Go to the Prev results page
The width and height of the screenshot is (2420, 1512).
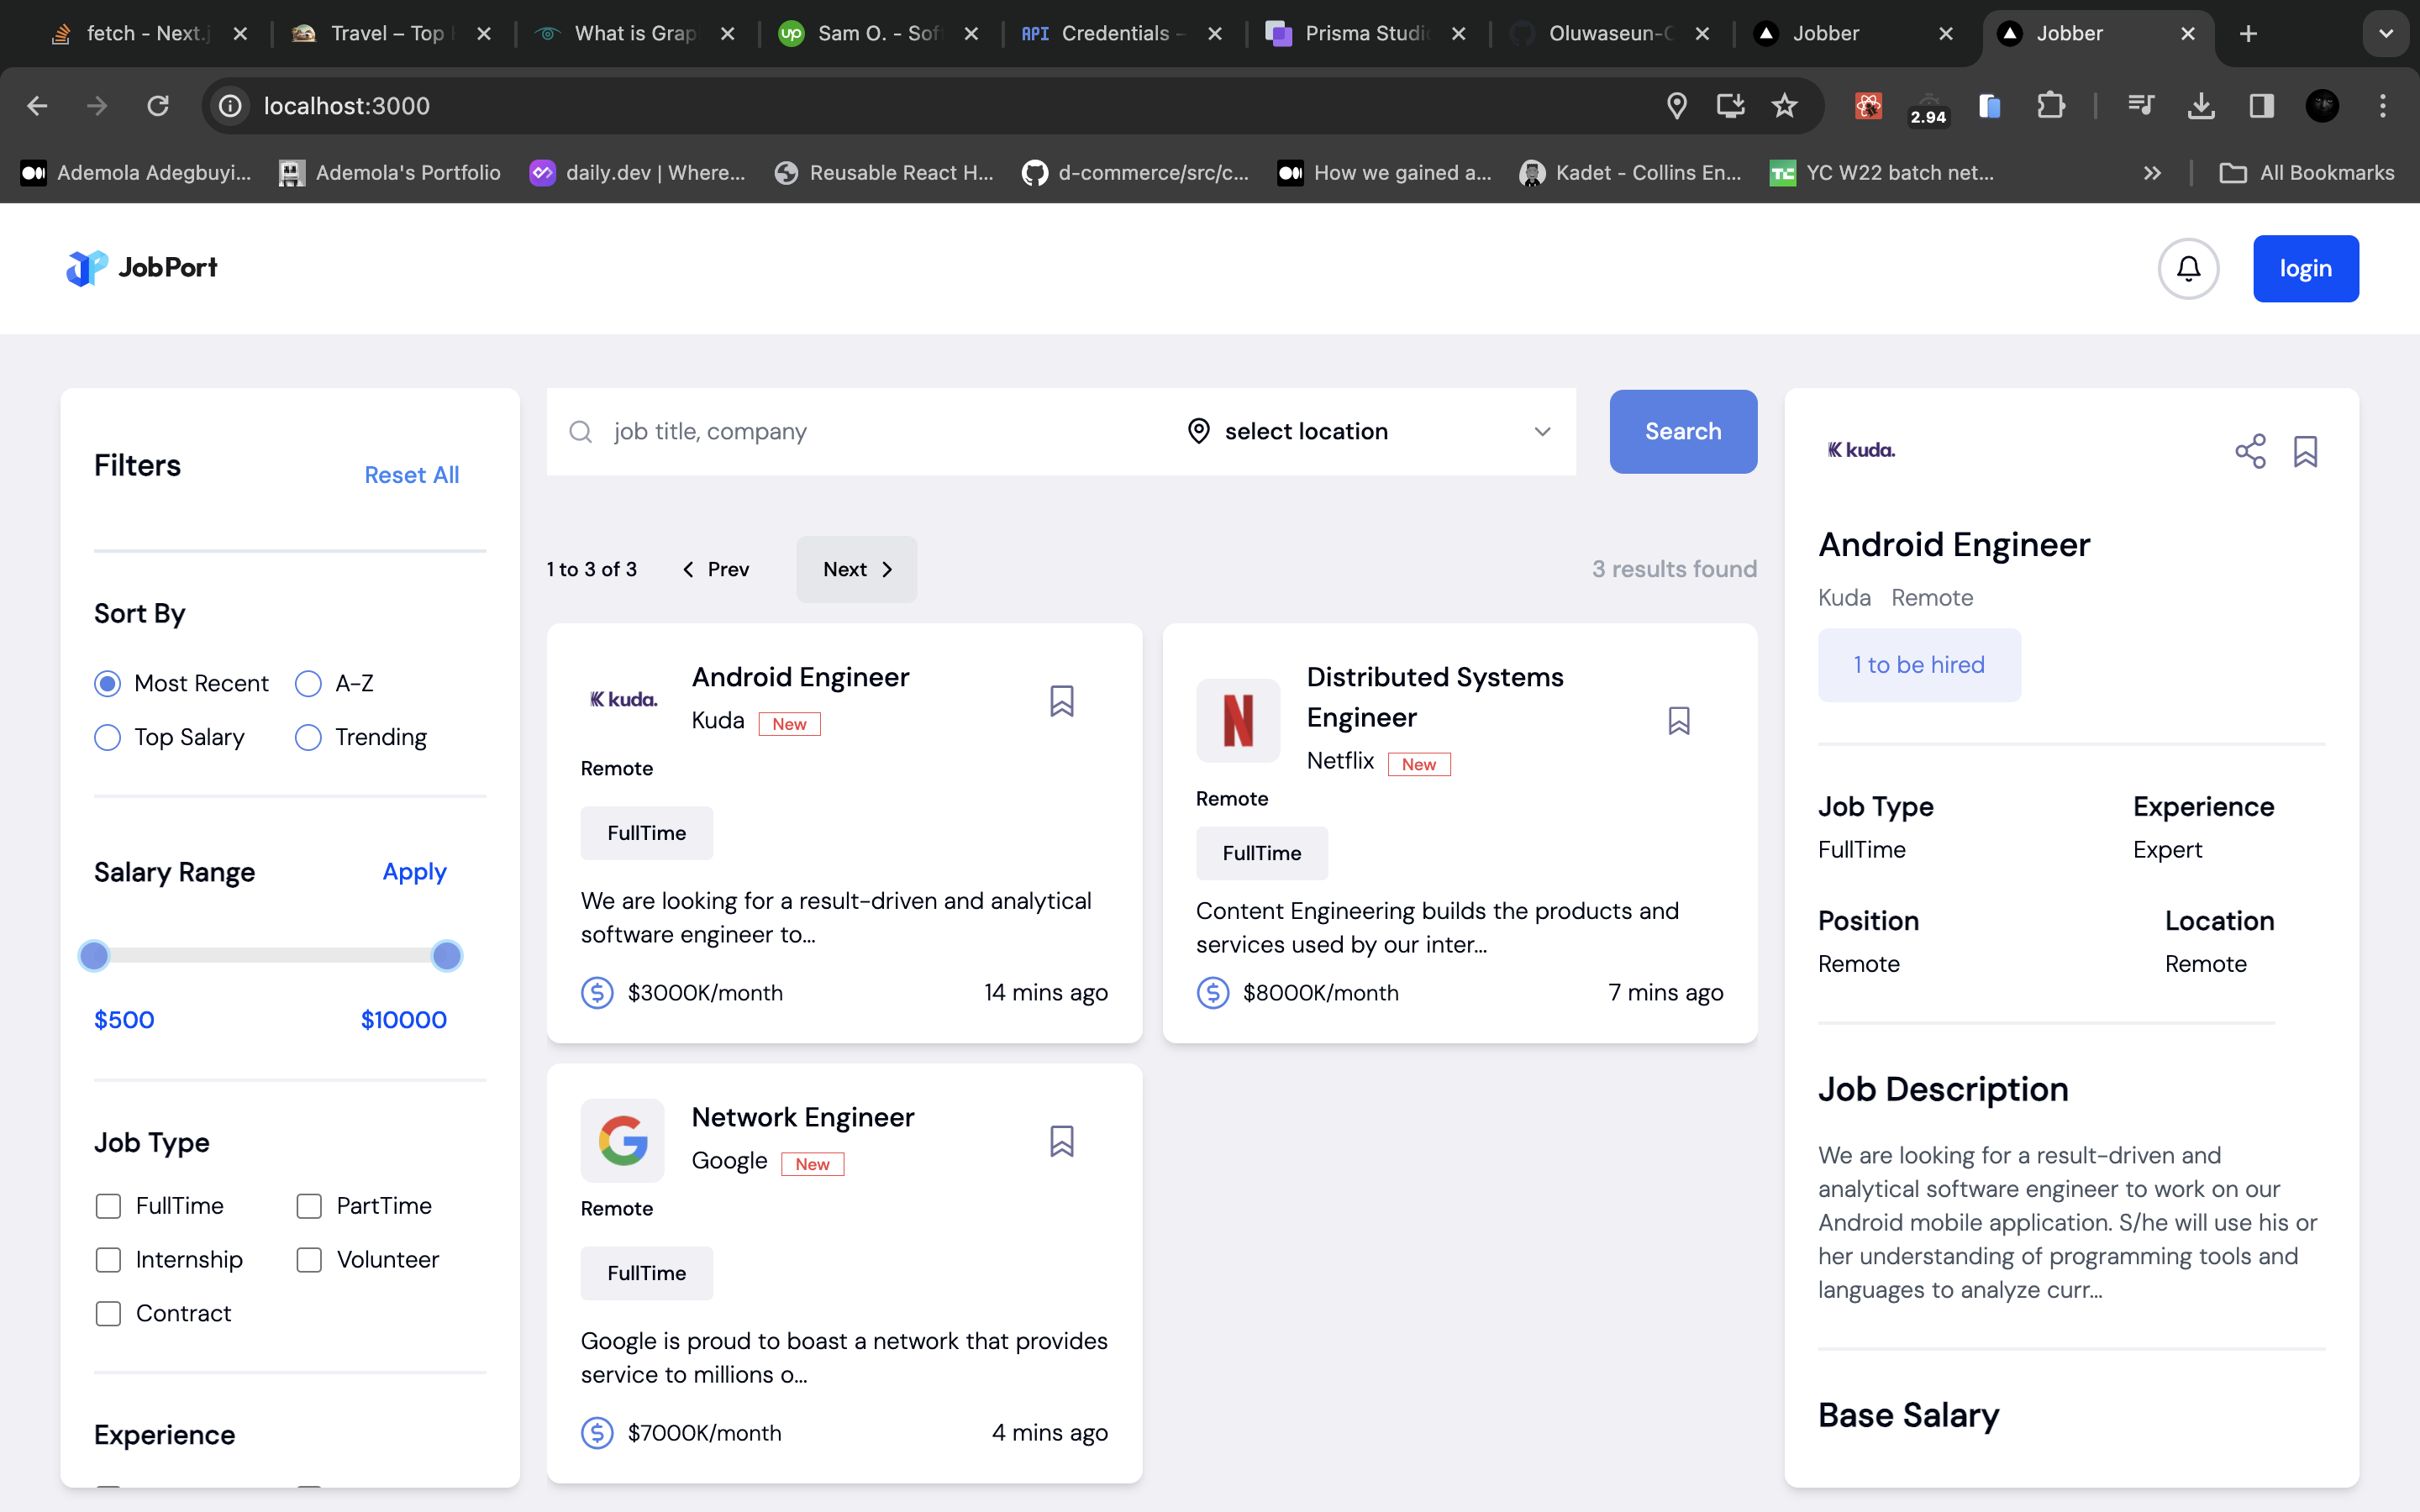[x=715, y=569]
